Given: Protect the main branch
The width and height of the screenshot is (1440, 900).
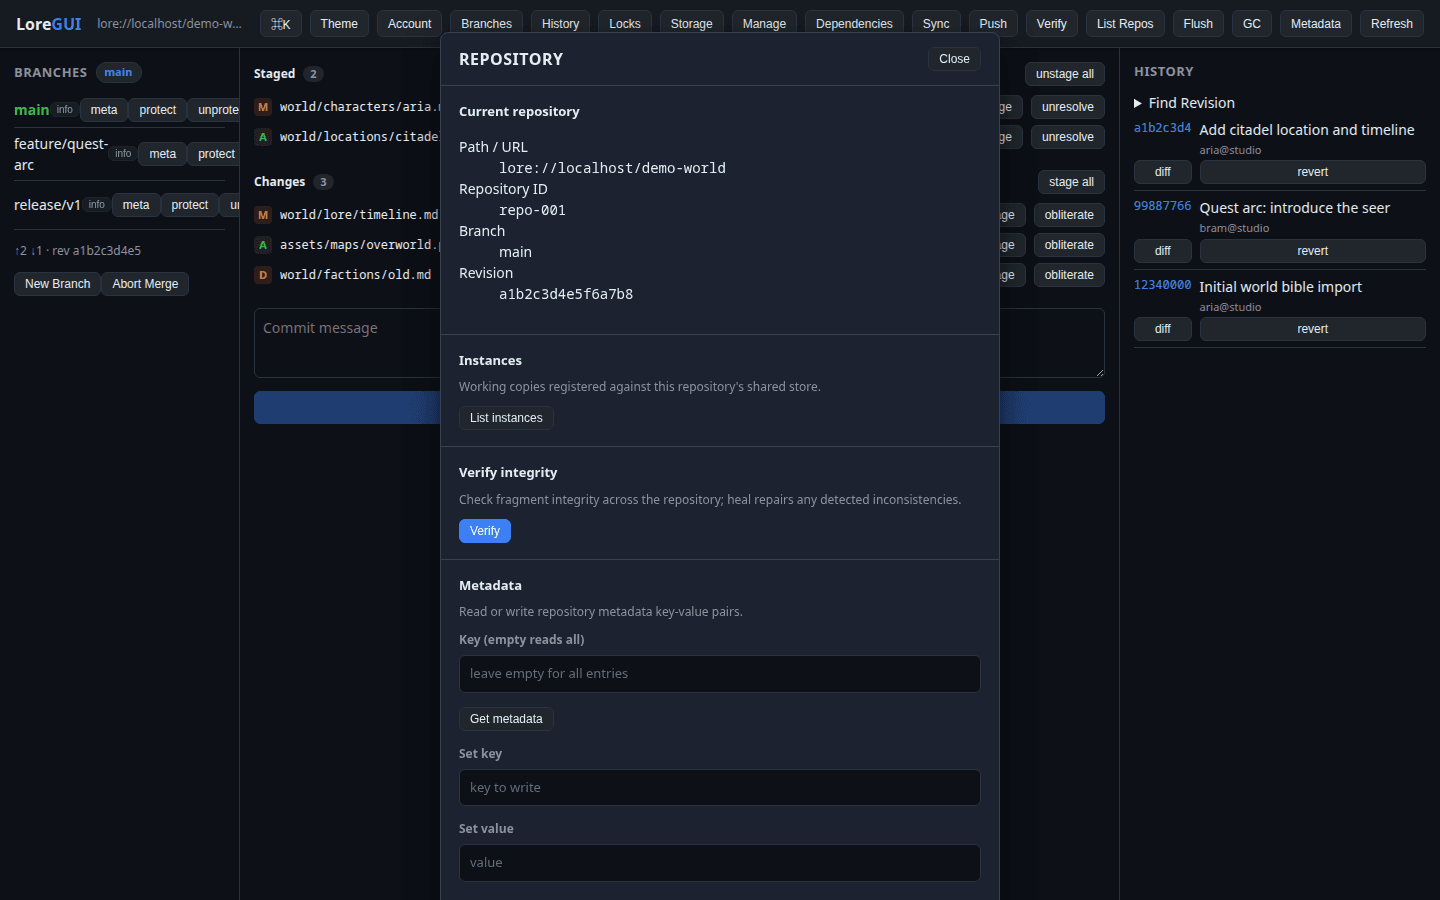Looking at the screenshot, I should [x=158, y=110].
